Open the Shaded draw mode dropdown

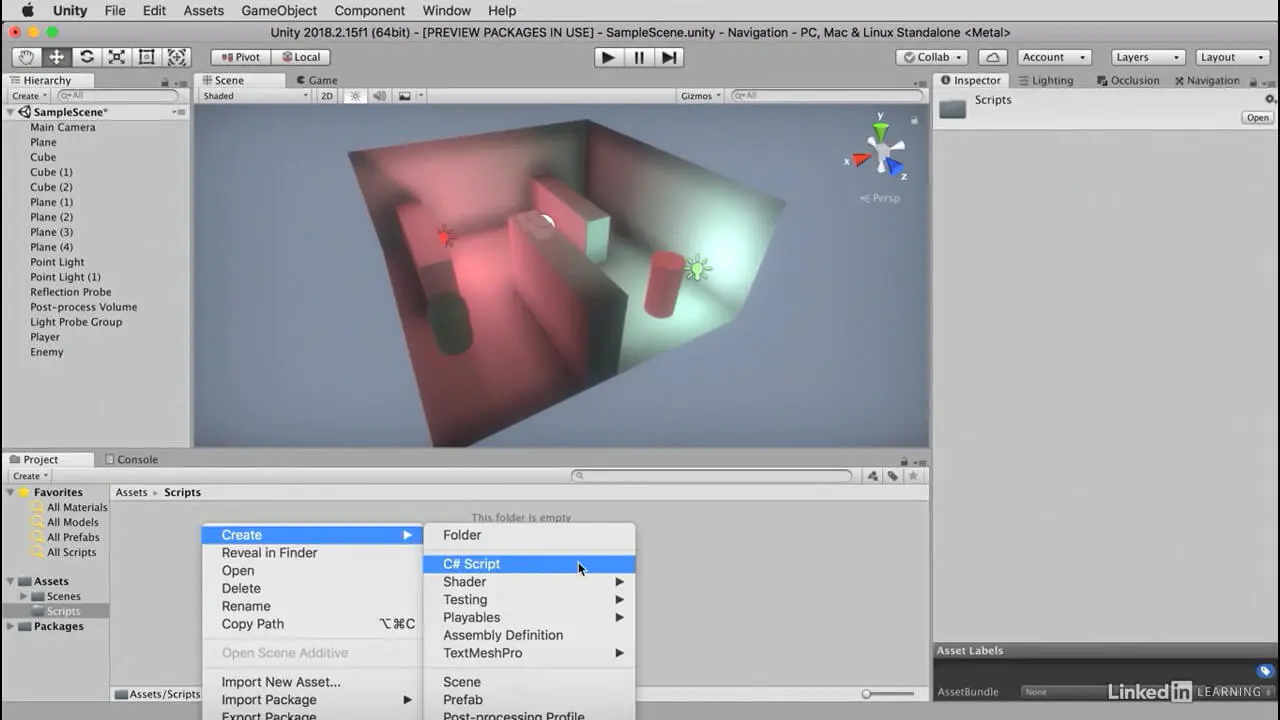[x=255, y=96]
